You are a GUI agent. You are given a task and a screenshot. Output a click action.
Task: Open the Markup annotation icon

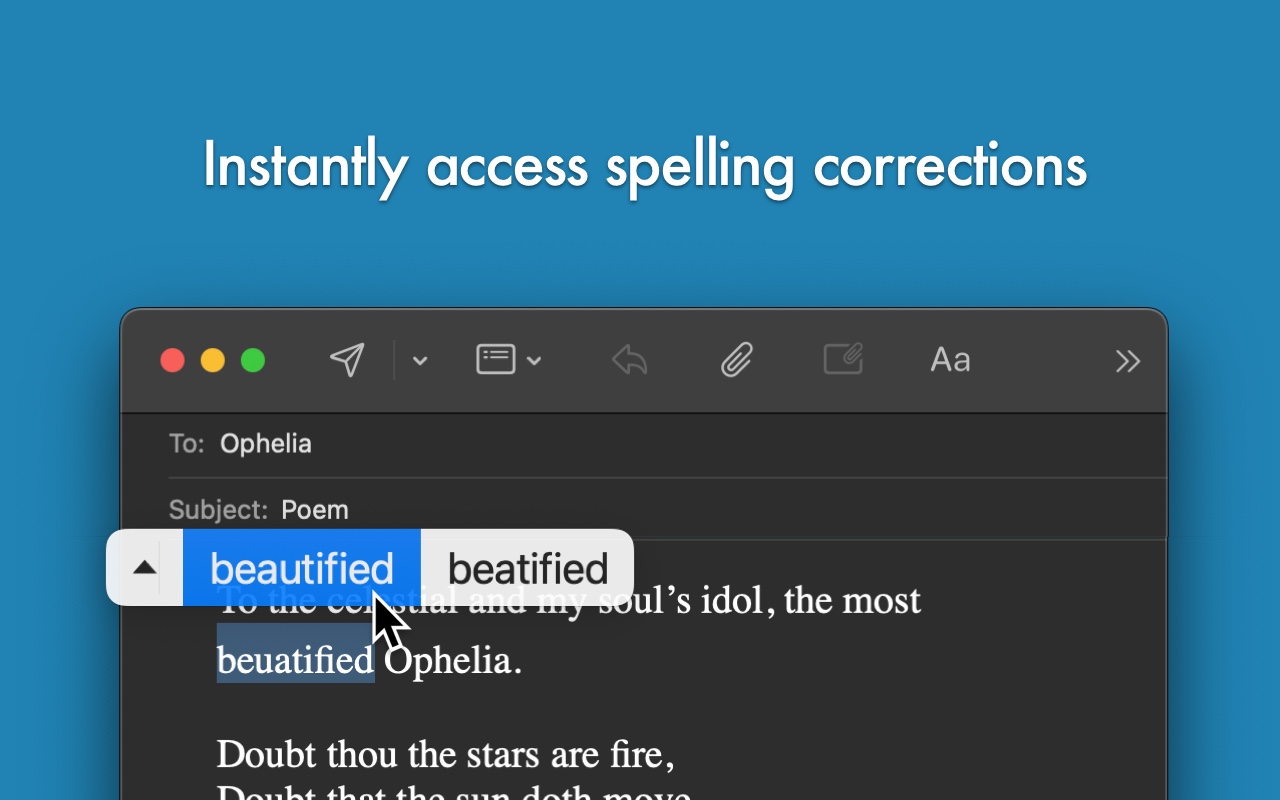(843, 359)
